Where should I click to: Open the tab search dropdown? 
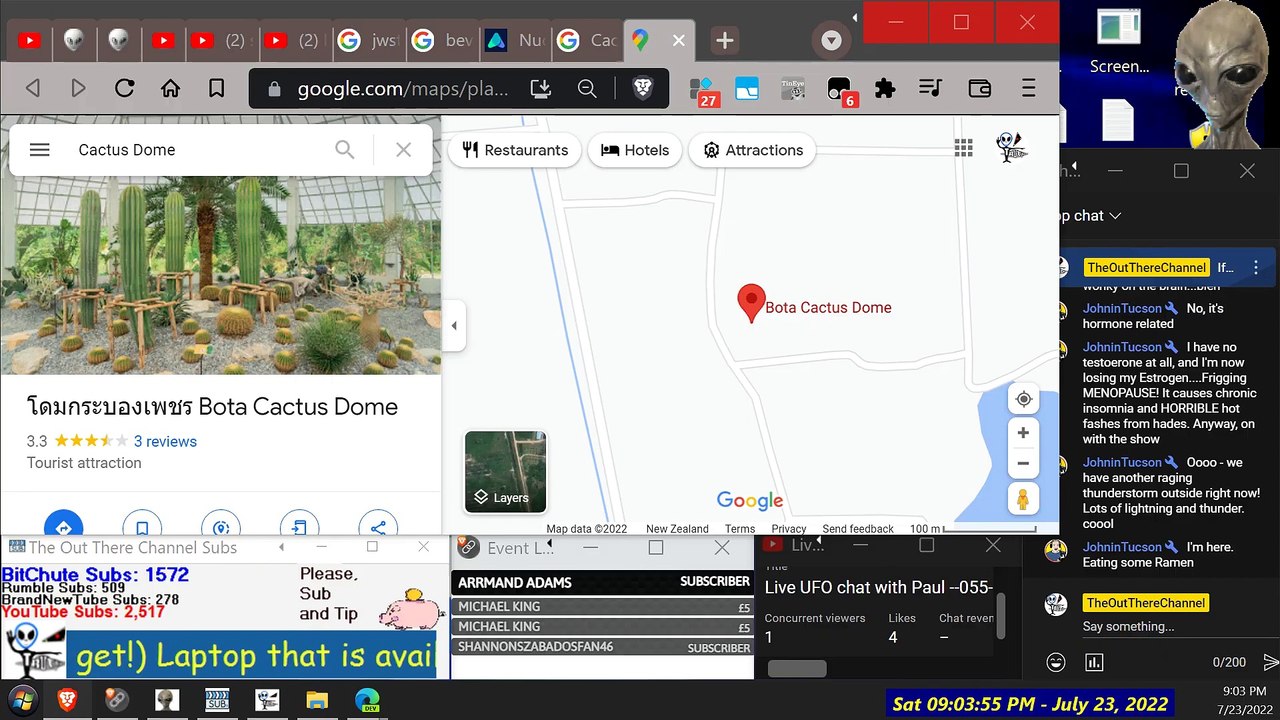click(831, 41)
